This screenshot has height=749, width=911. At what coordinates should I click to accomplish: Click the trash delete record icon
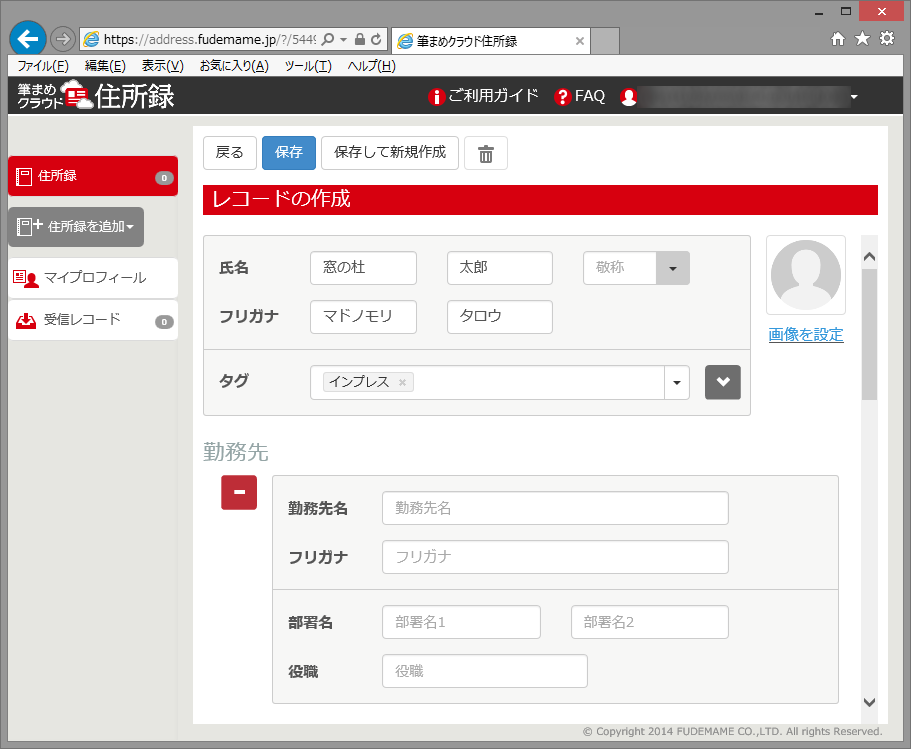(486, 153)
